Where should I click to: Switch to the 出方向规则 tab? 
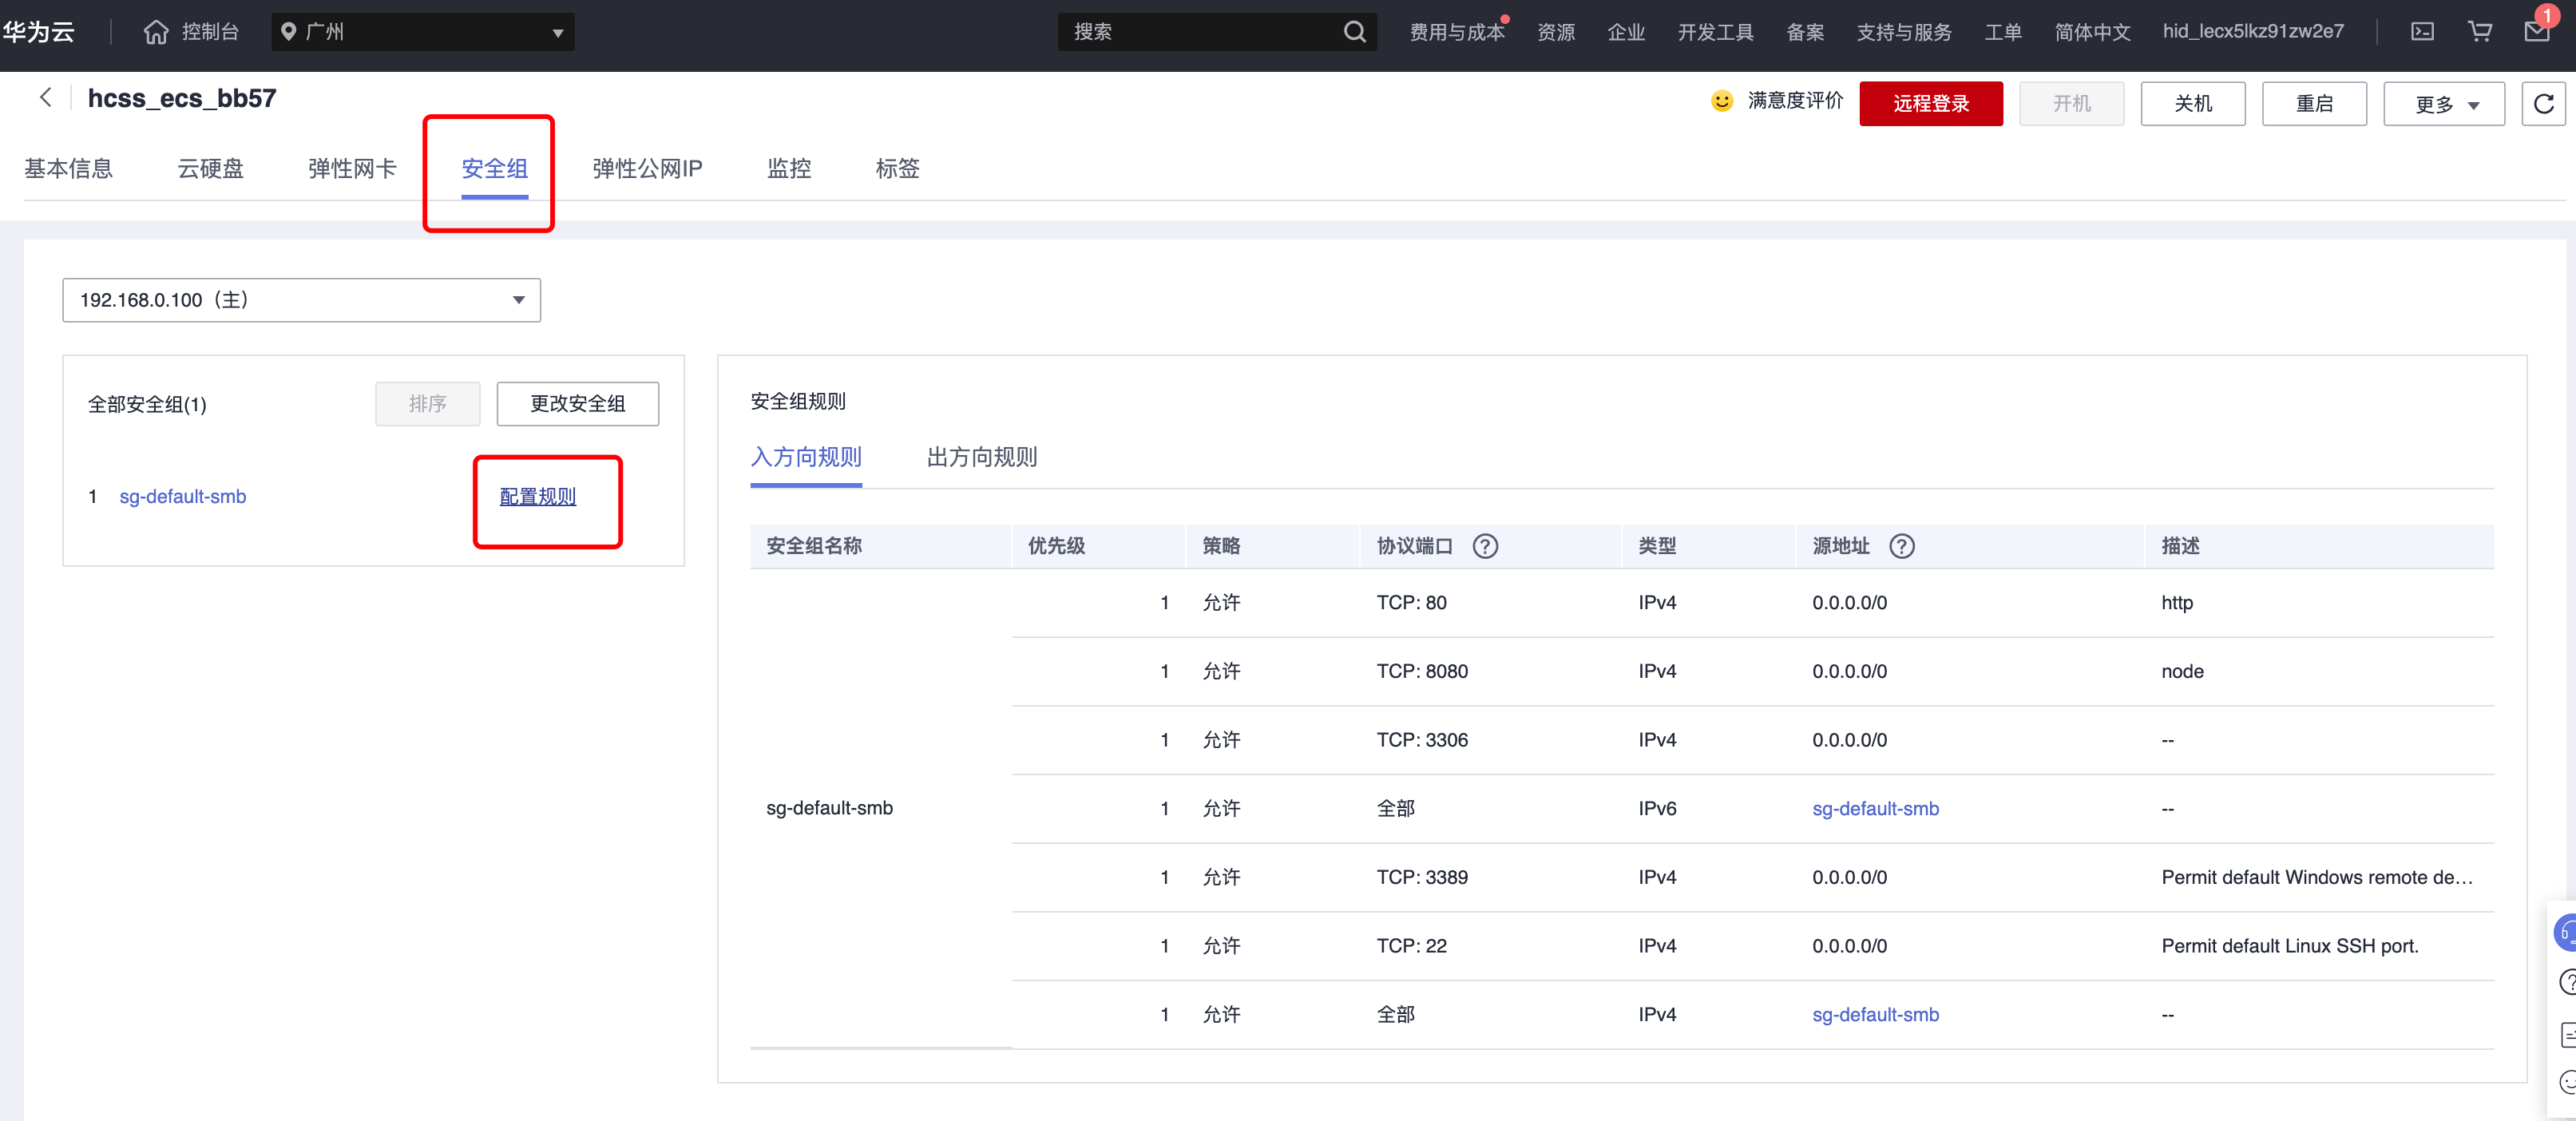(982, 457)
